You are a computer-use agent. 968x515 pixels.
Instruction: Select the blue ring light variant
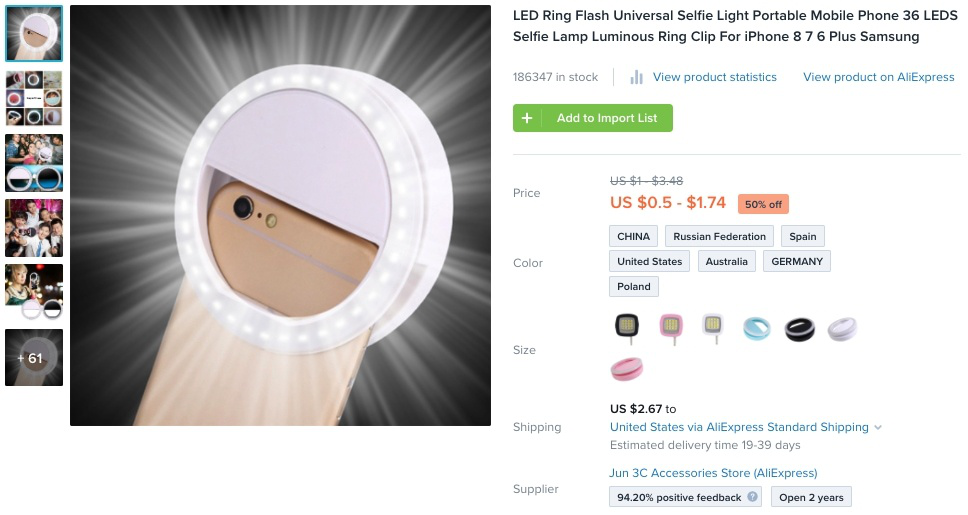pos(757,327)
